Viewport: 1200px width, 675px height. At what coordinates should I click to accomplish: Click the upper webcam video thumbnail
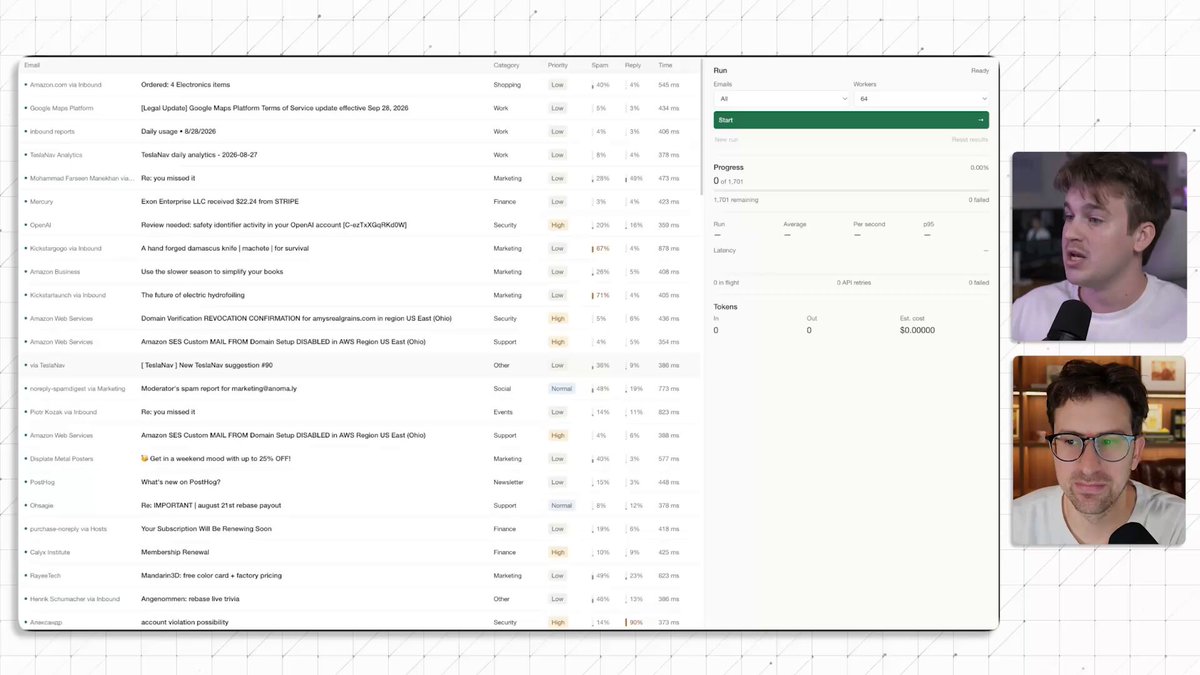(1099, 247)
